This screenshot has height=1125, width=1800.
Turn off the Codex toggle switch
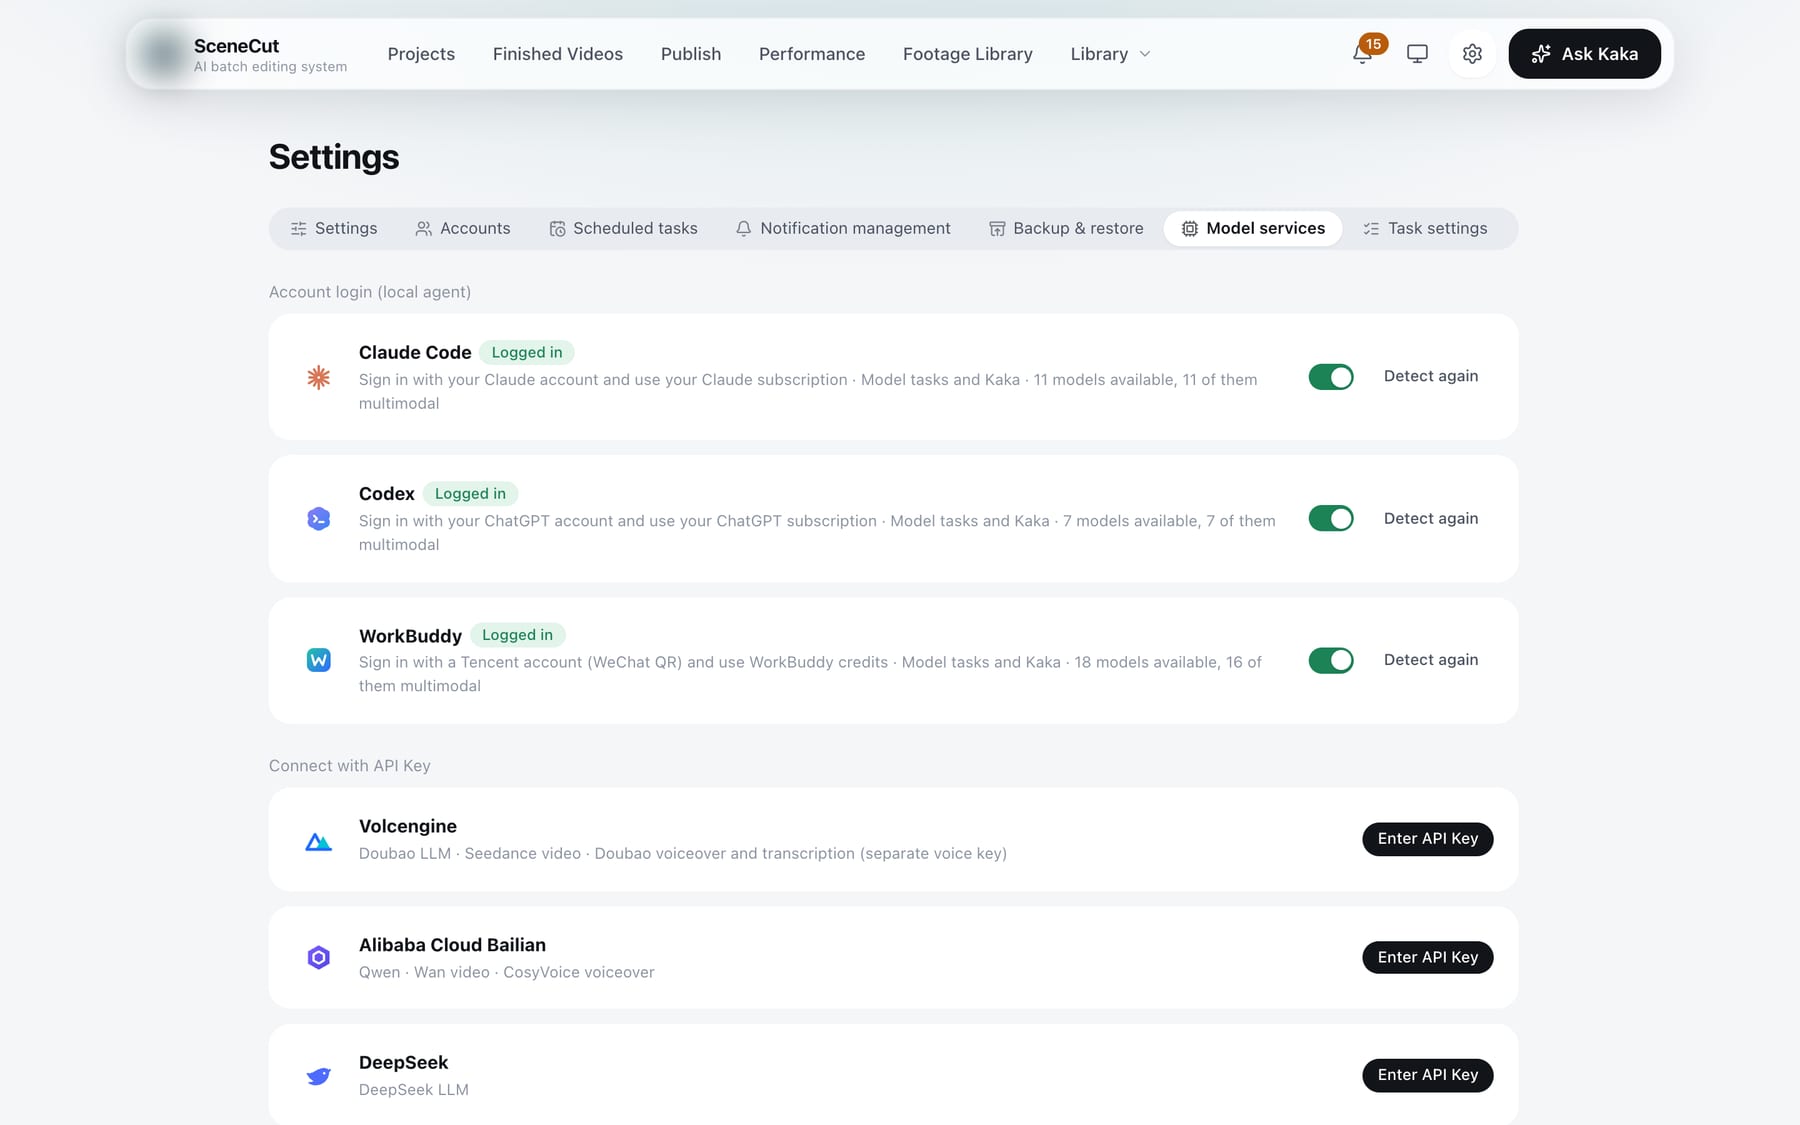point(1331,519)
